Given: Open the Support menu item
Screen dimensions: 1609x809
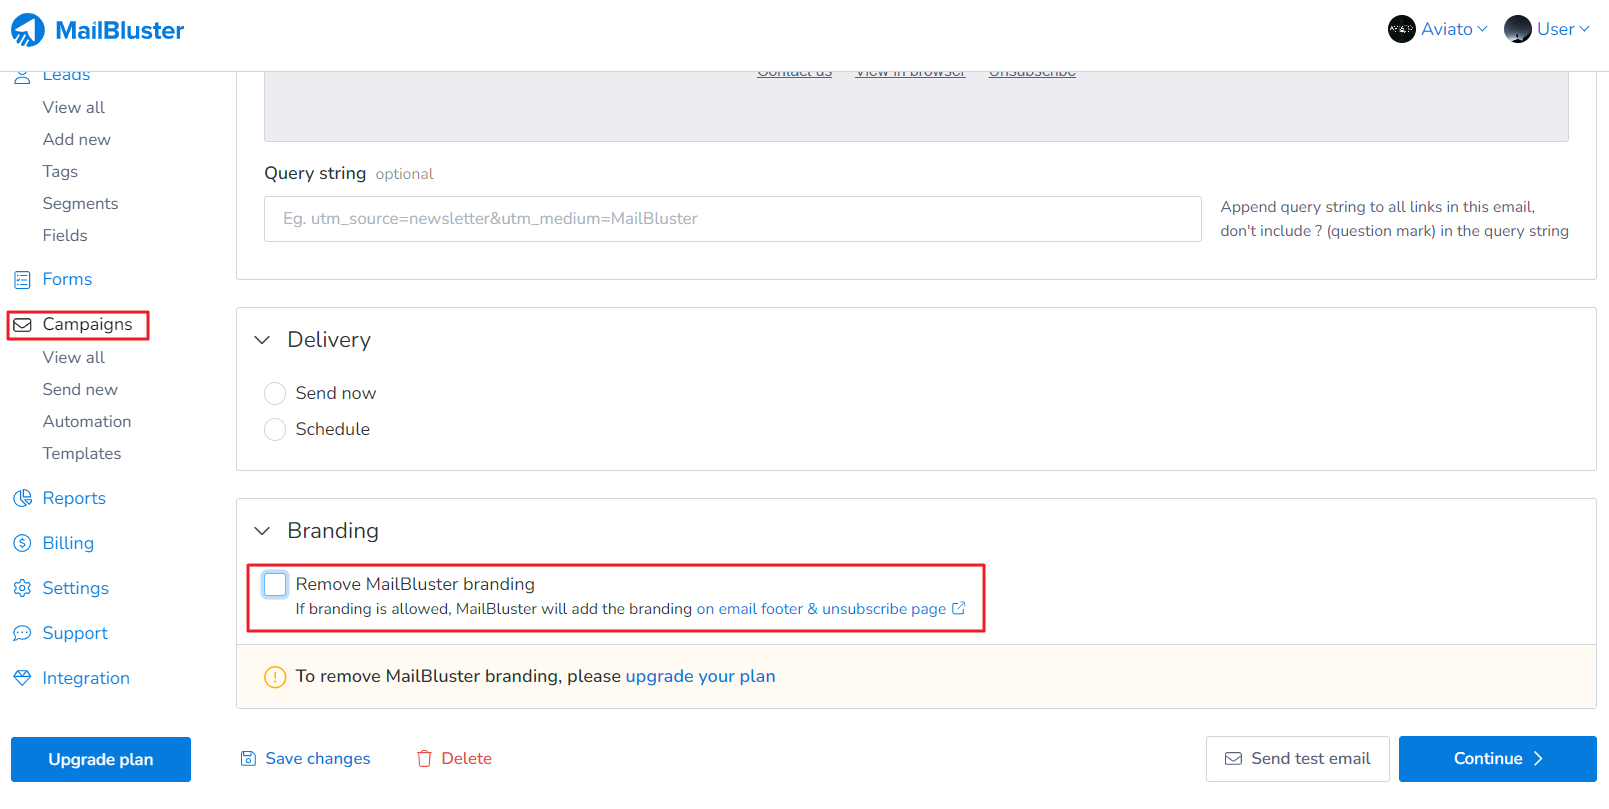Looking at the screenshot, I should pyautogui.click(x=75, y=633).
